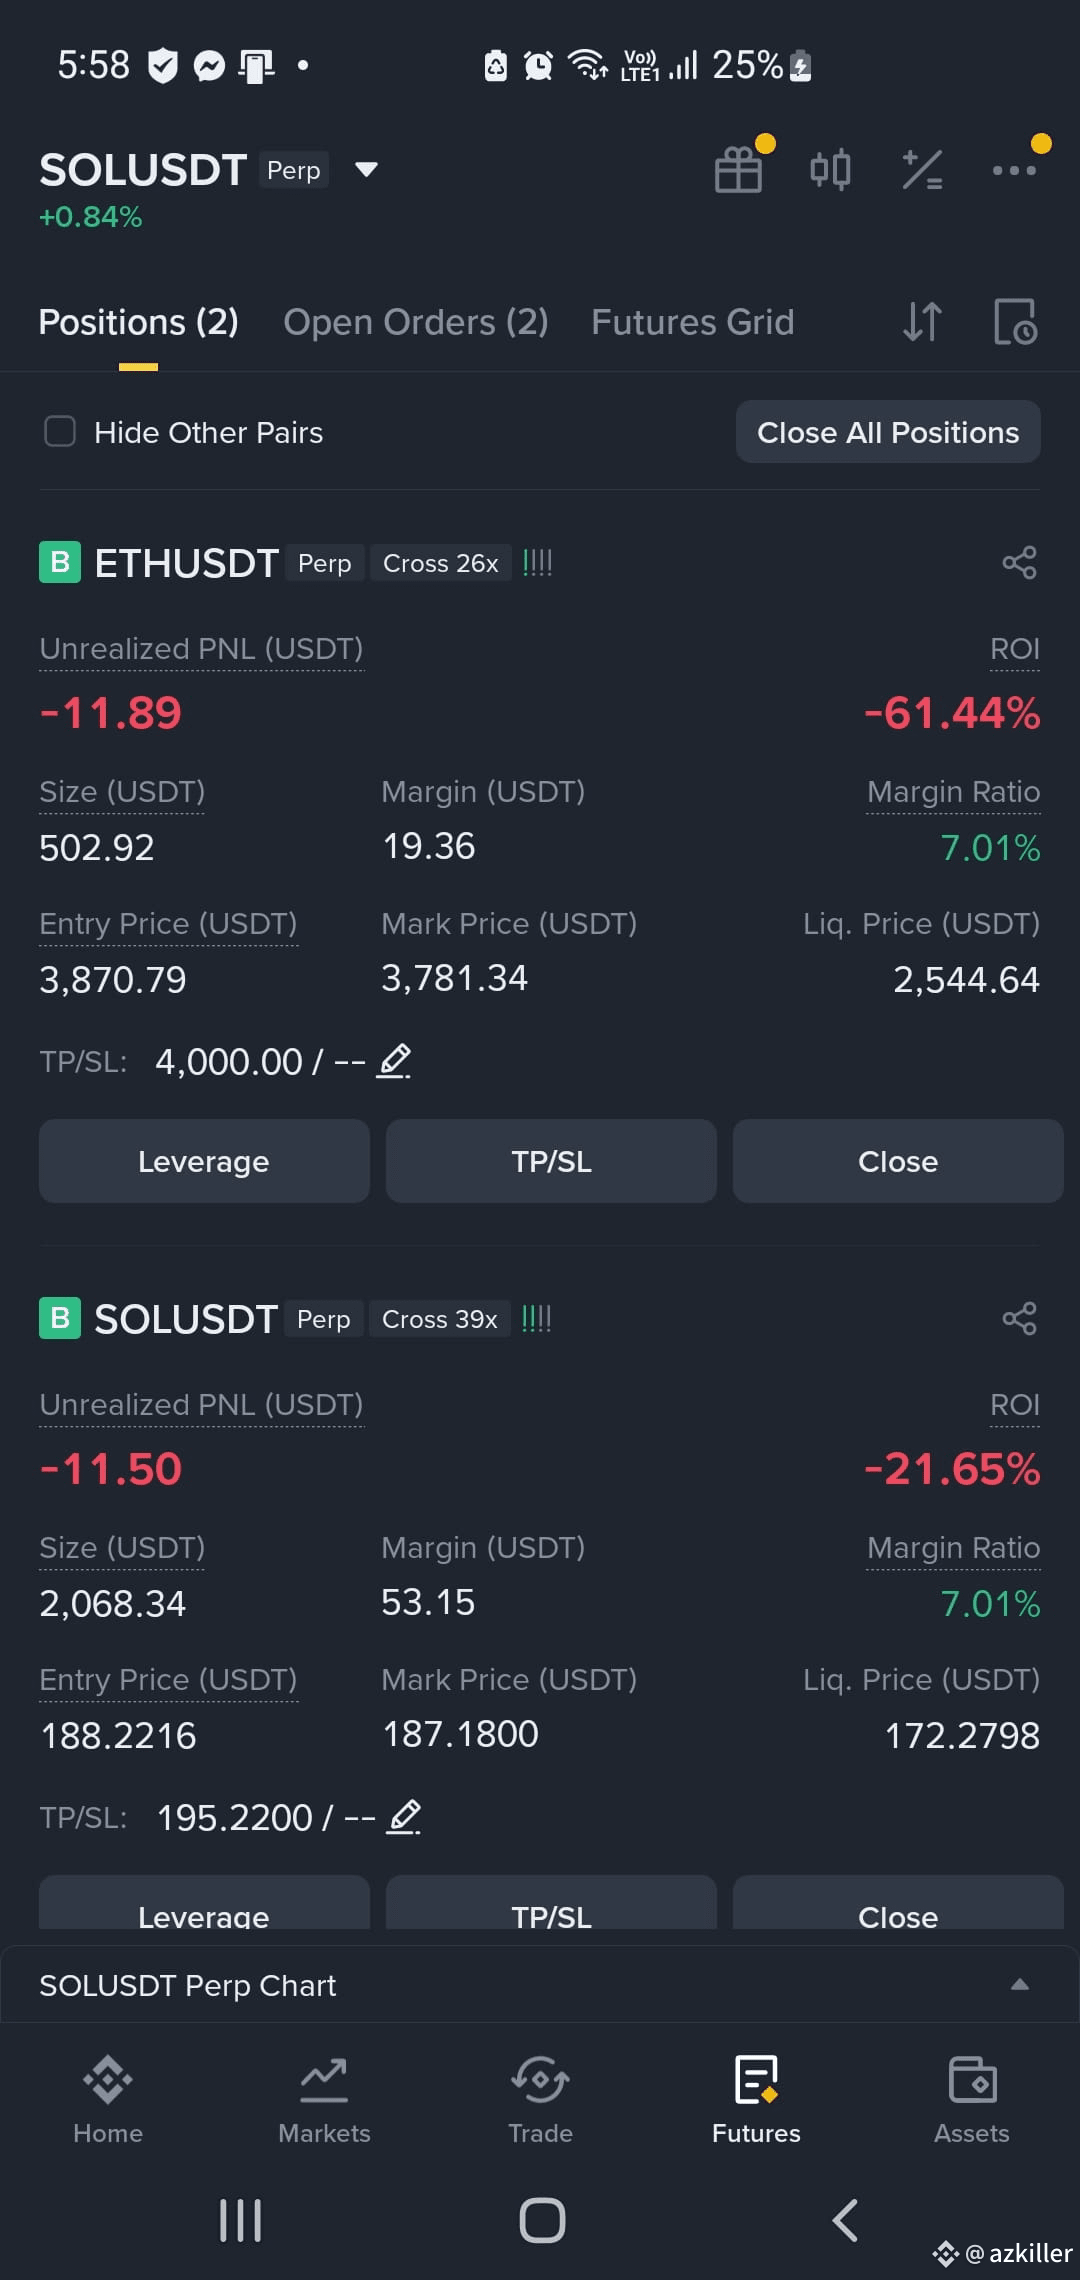
Task: Tap the sort positions arrows icon
Action: pos(922,322)
